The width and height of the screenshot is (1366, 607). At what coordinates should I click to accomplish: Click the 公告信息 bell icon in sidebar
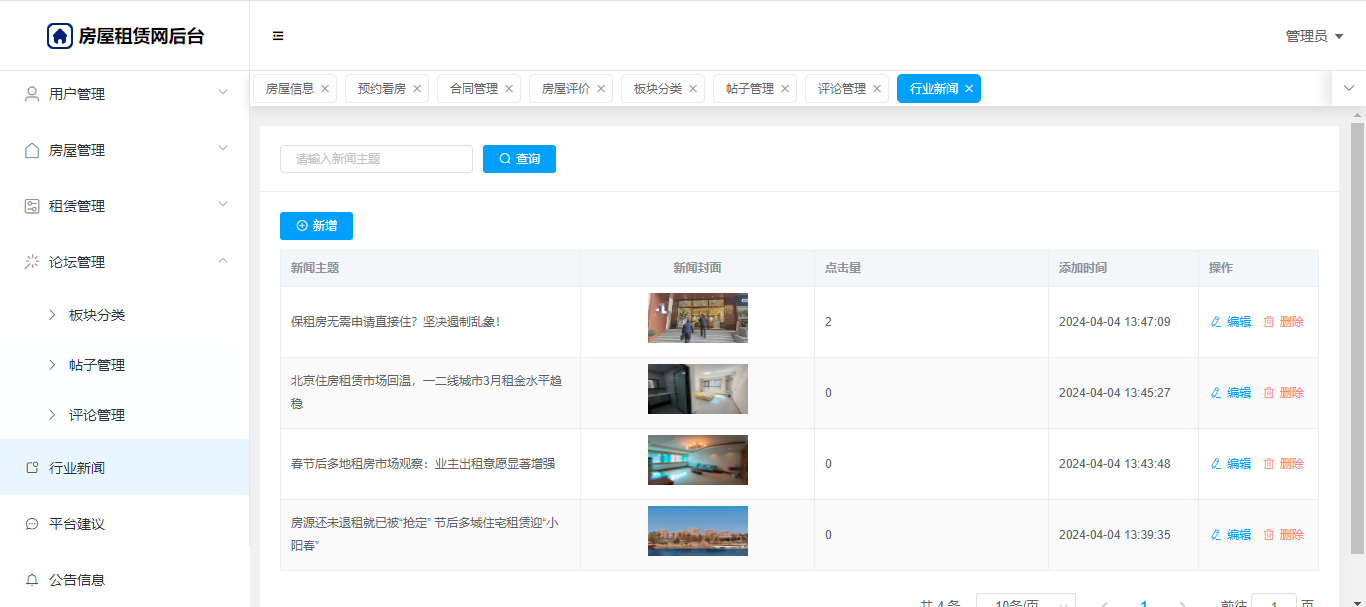(x=32, y=580)
